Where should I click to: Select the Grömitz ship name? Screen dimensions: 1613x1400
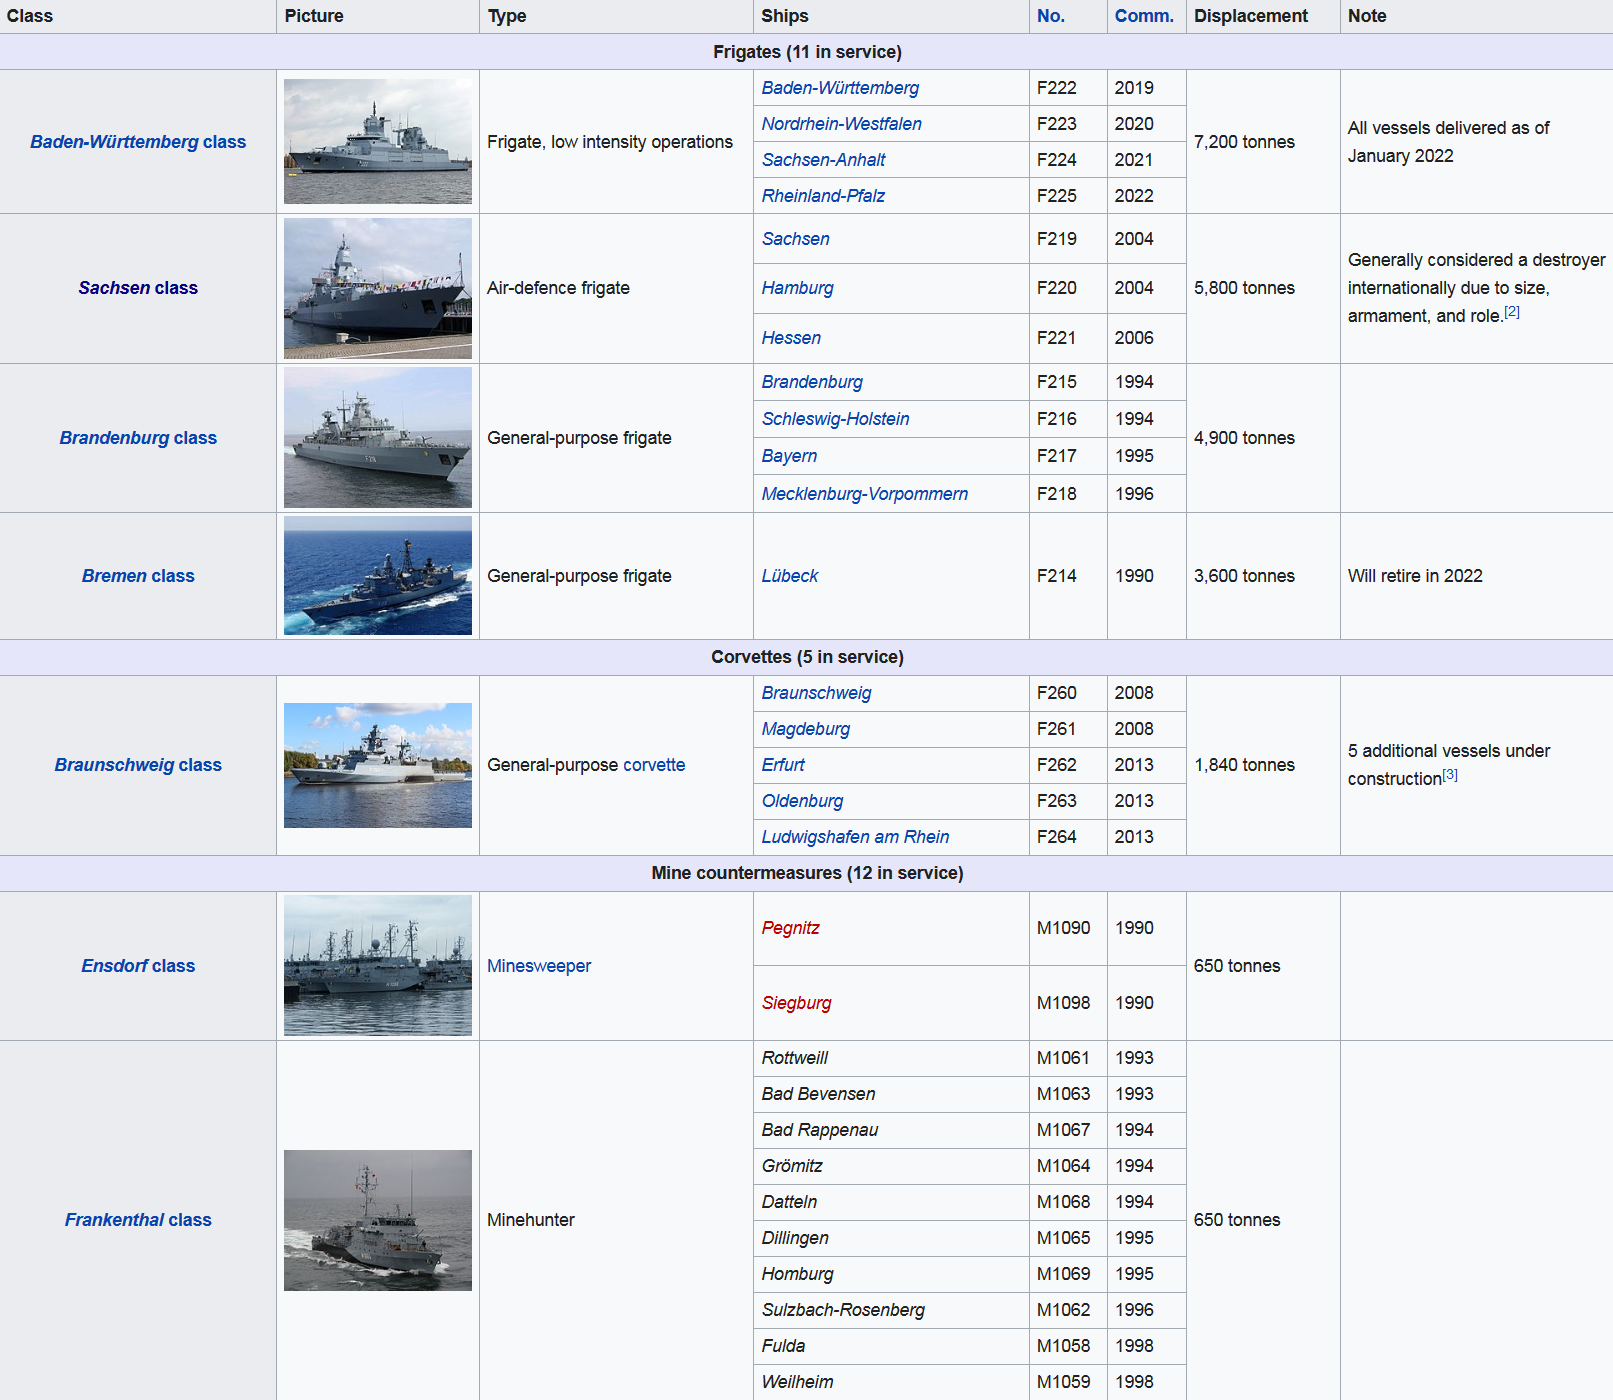[x=792, y=1166]
